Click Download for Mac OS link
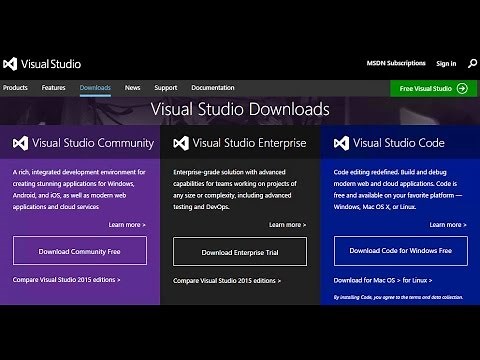Image resolution: width=480 pixels, height=360 pixels. [x=367, y=280]
